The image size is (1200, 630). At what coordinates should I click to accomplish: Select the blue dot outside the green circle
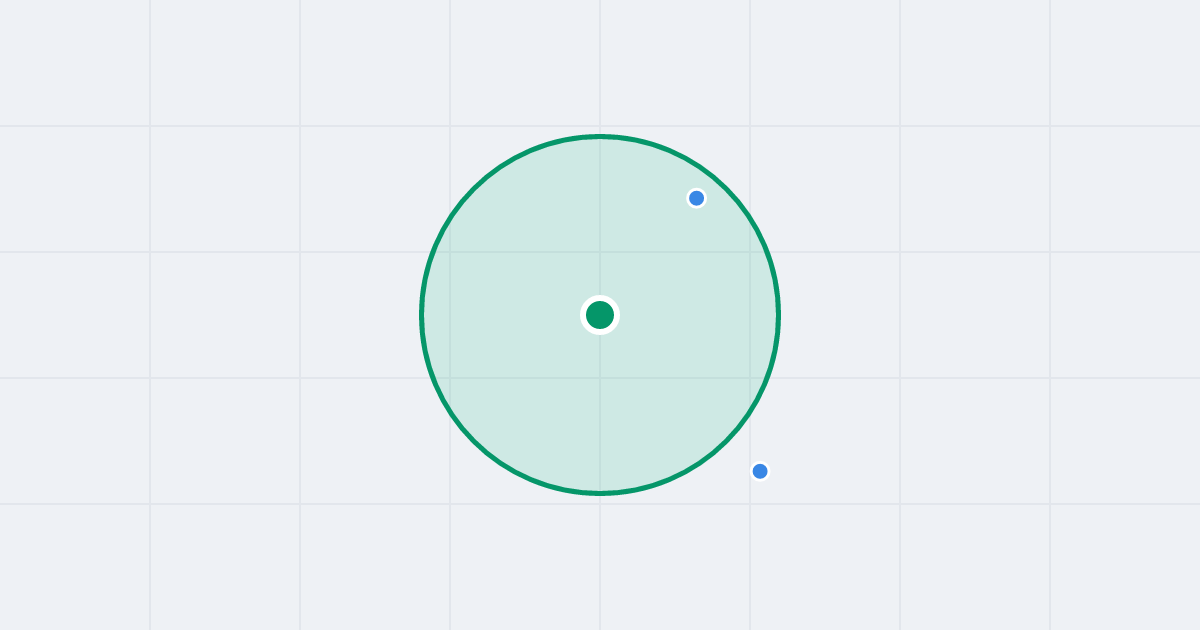pyautogui.click(x=760, y=471)
